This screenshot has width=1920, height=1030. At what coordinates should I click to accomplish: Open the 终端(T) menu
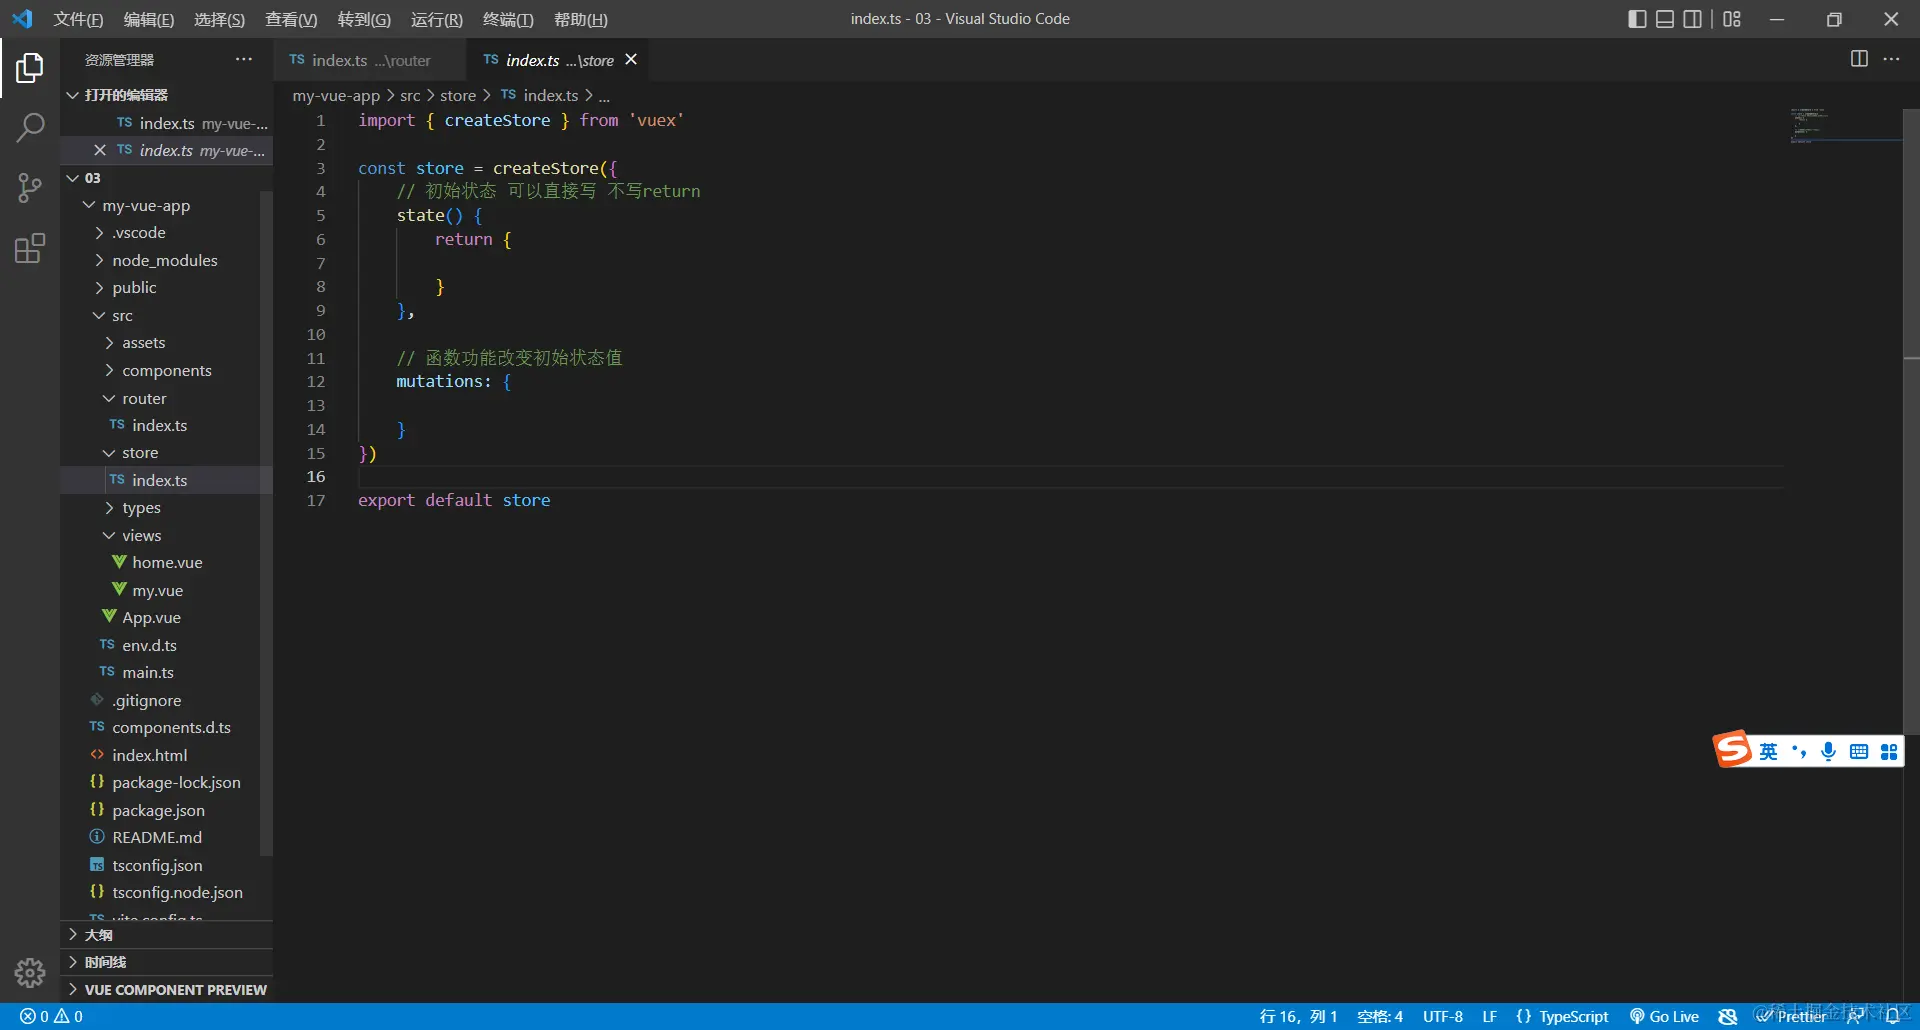point(508,19)
